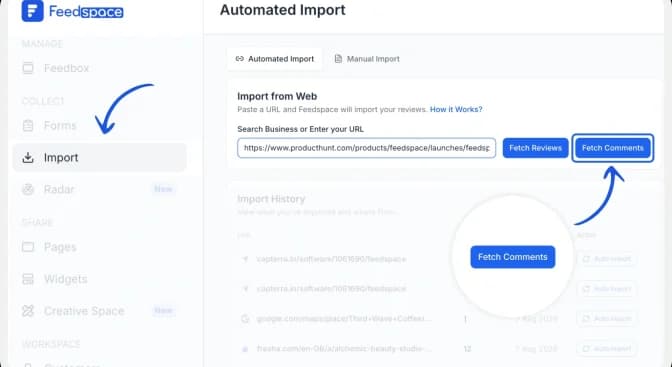This screenshot has height=367, width=672.
Task: Click the Fetch Reviews button
Action: pos(535,148)
